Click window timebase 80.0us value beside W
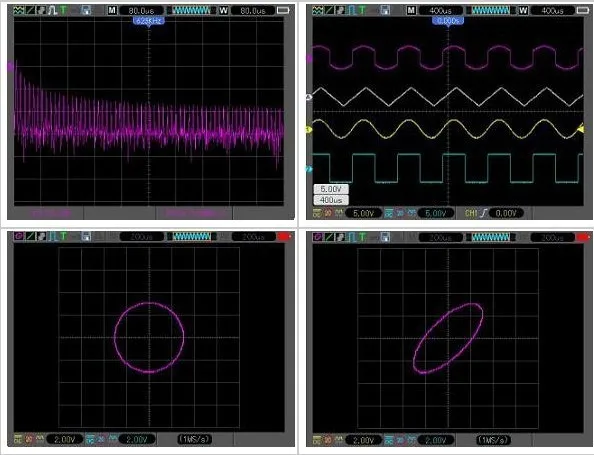This screenshot has height=455, width=594. (253, 11)
